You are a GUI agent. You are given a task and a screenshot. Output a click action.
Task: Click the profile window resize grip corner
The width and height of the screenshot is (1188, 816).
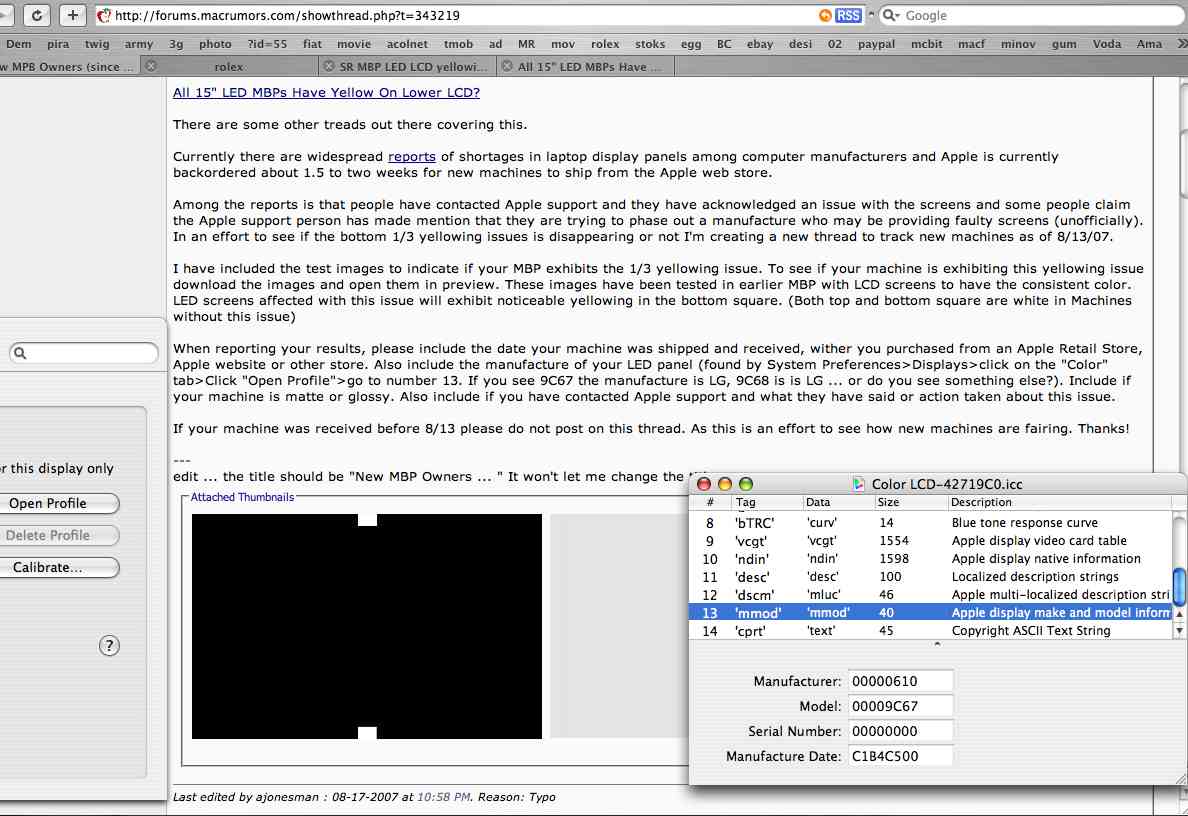tap(1180, 779)
